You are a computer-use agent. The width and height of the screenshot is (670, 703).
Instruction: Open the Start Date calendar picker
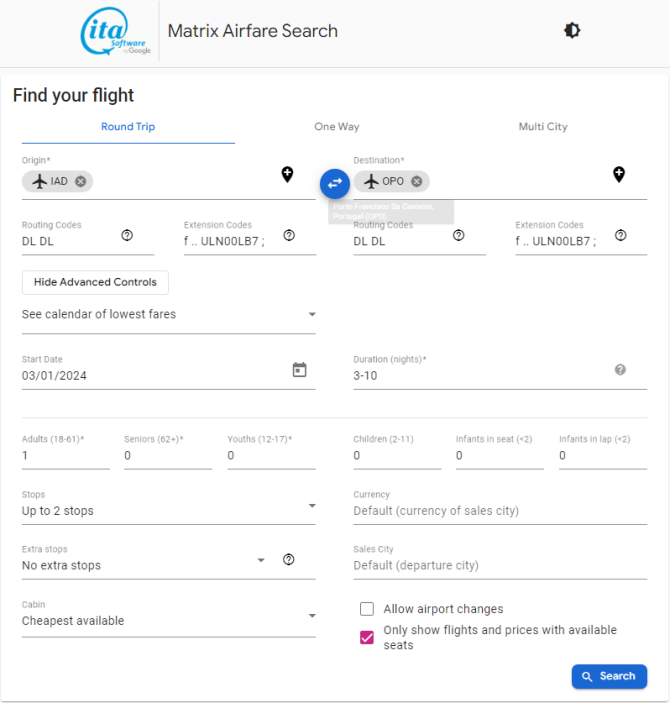coord(300,370)
